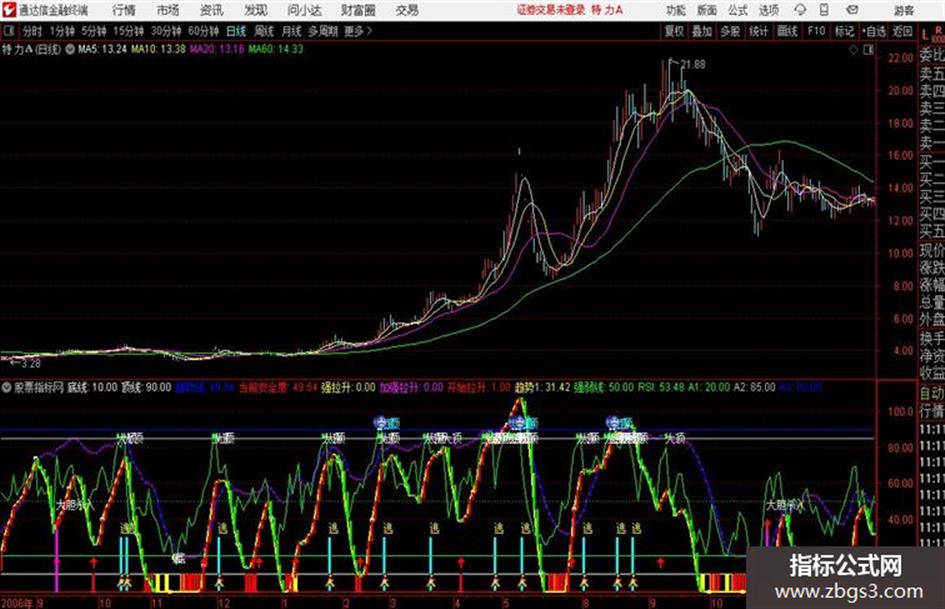Click the 叠加 toolbar button
Image resolution: width=945 pixels, height=609 pixels.
point(702,31)
